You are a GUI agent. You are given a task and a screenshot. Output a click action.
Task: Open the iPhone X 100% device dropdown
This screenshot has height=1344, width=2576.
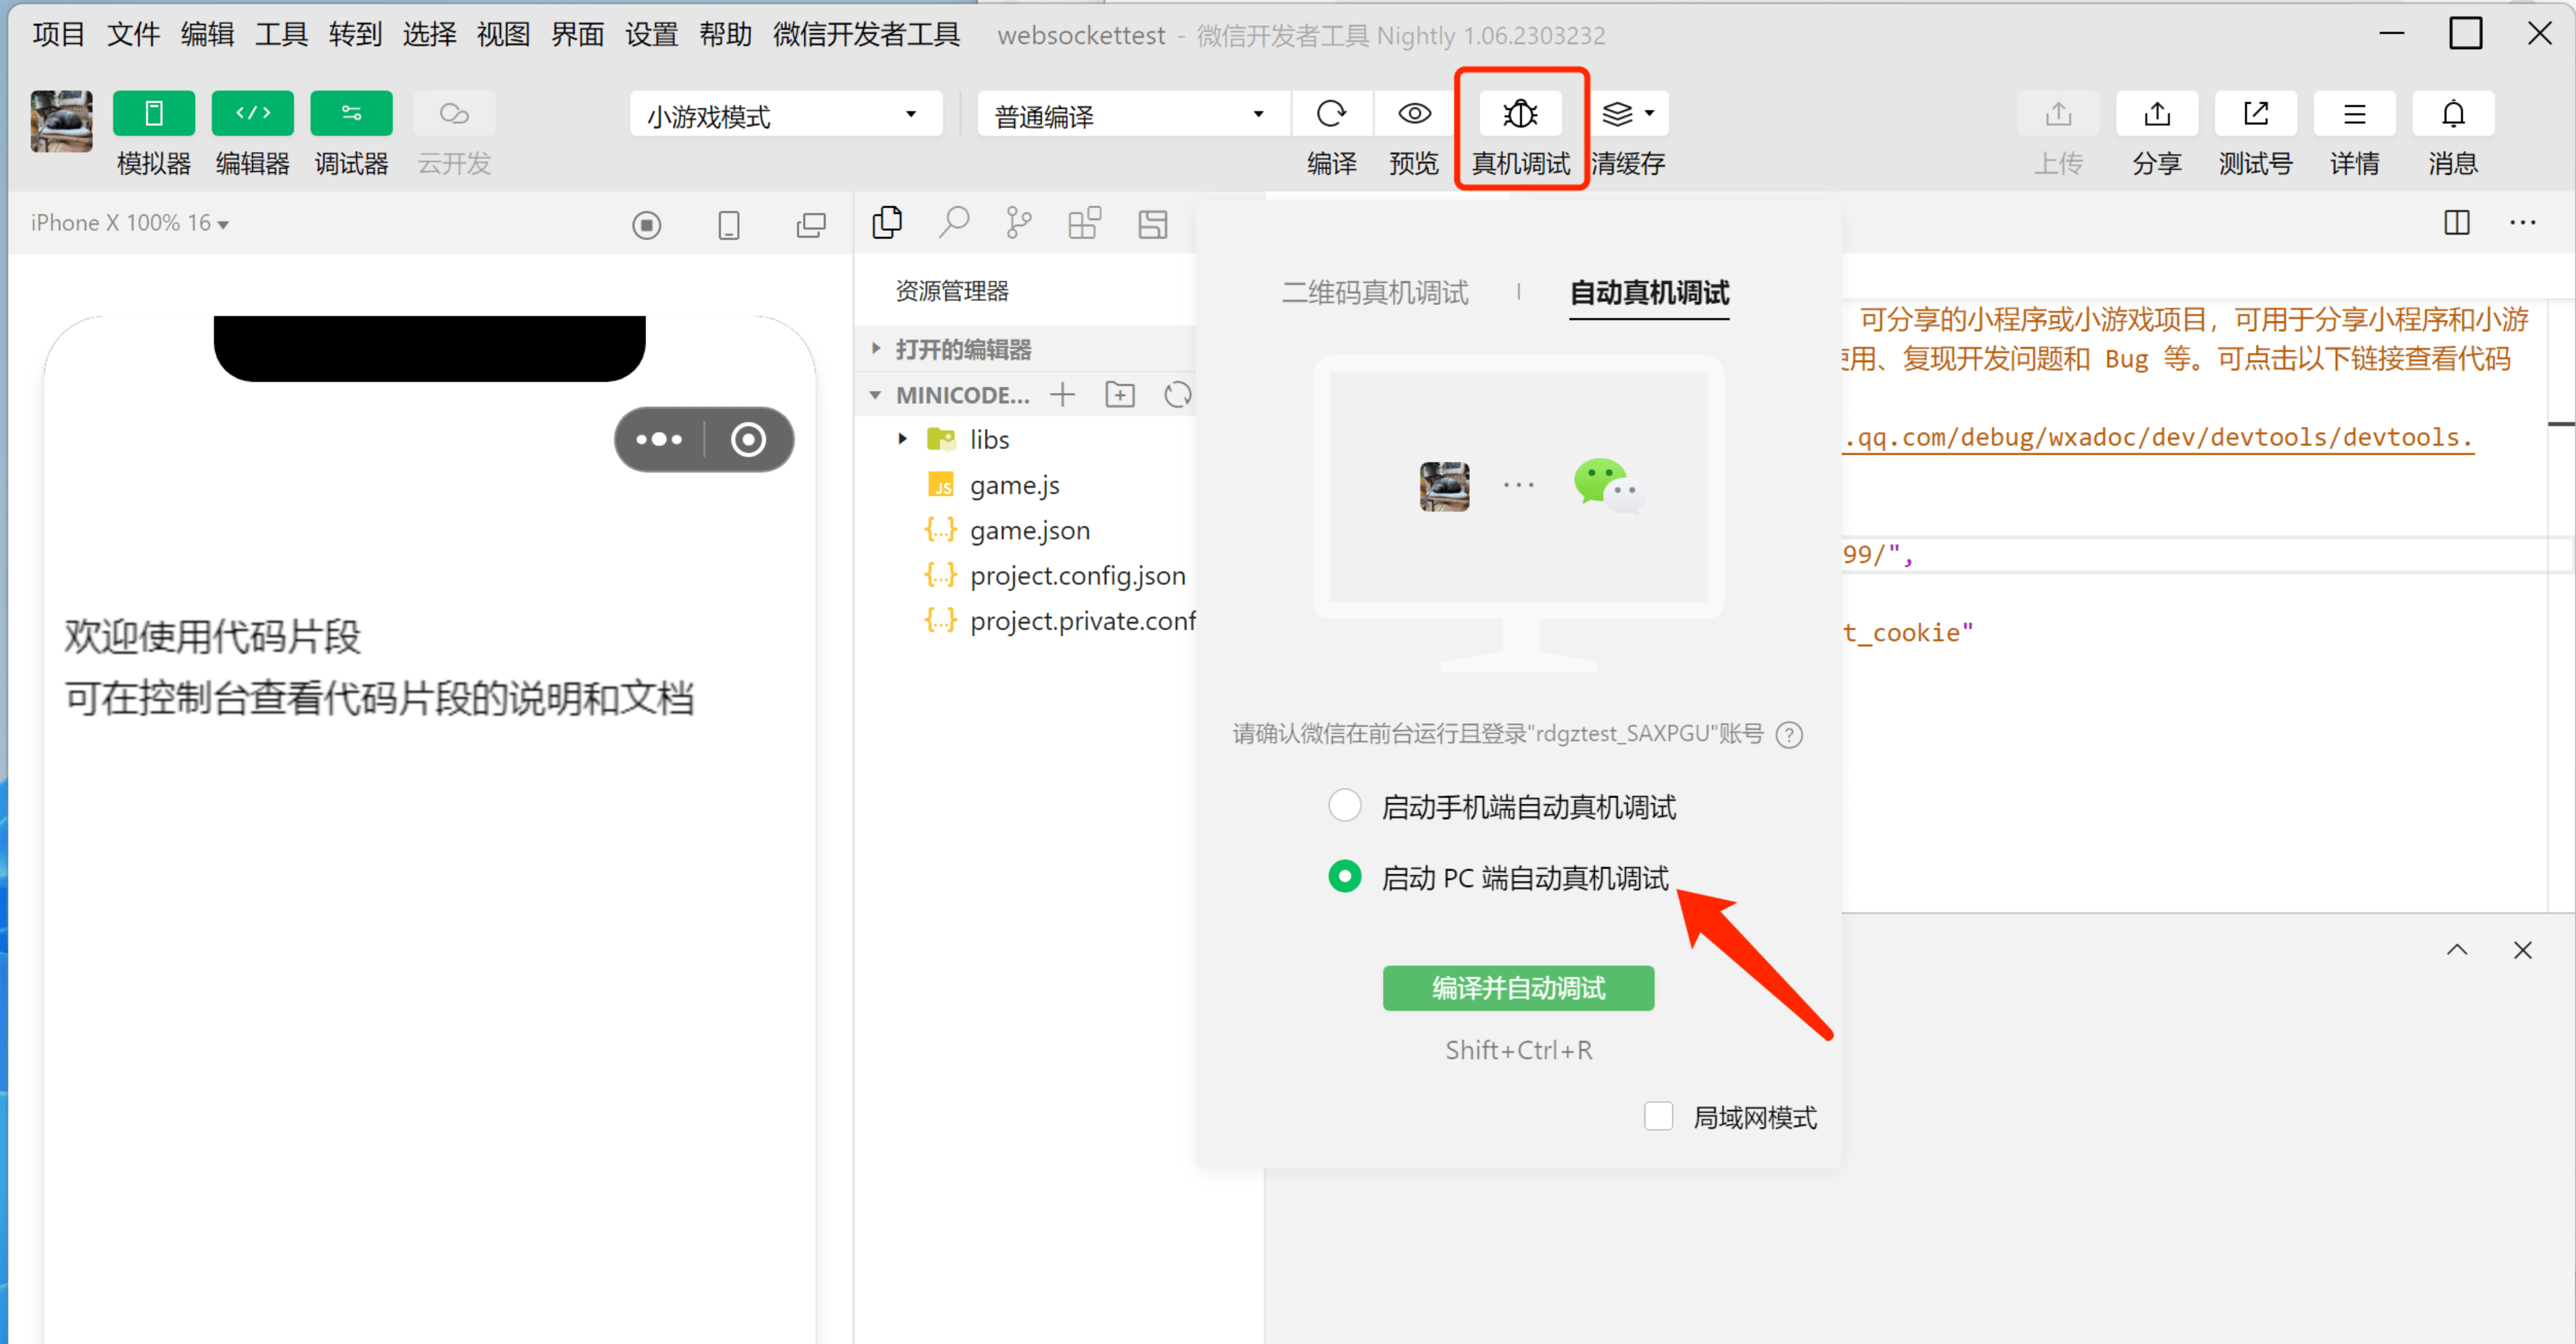point(130,223)
